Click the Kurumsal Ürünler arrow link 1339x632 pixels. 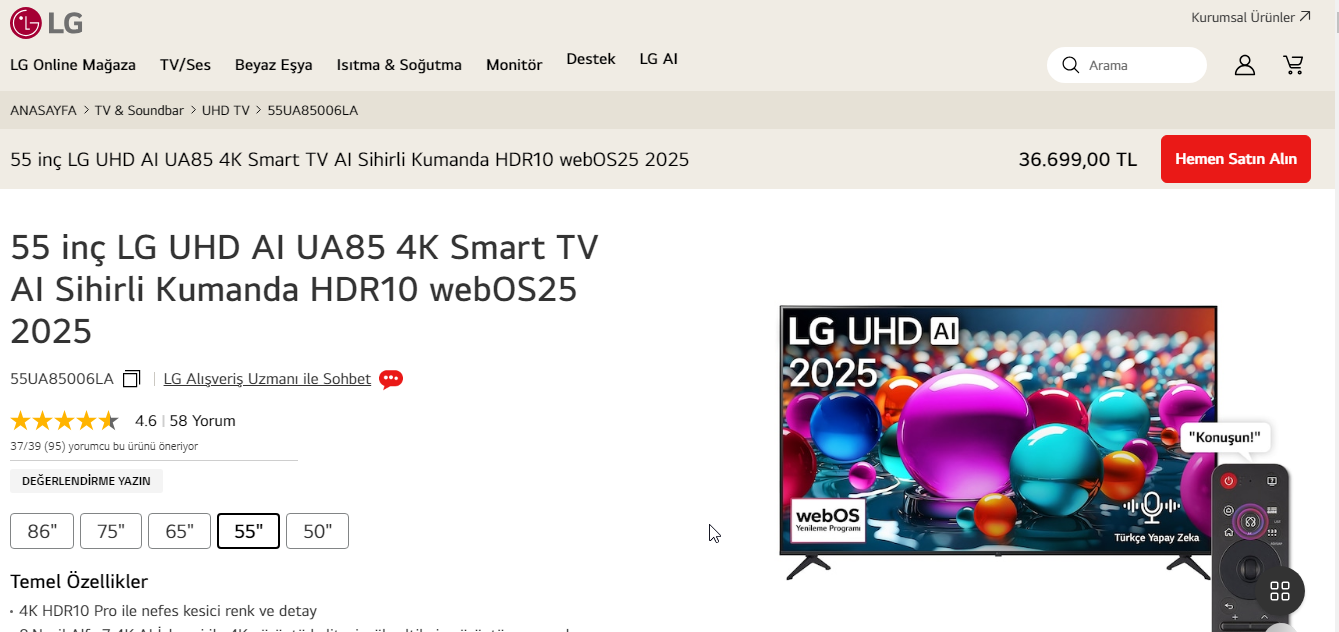click(1251, 17)
